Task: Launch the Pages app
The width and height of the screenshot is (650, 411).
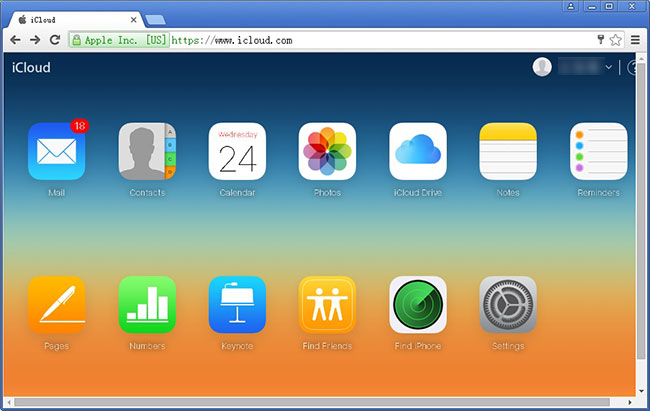Action: [x=56, y=305]
